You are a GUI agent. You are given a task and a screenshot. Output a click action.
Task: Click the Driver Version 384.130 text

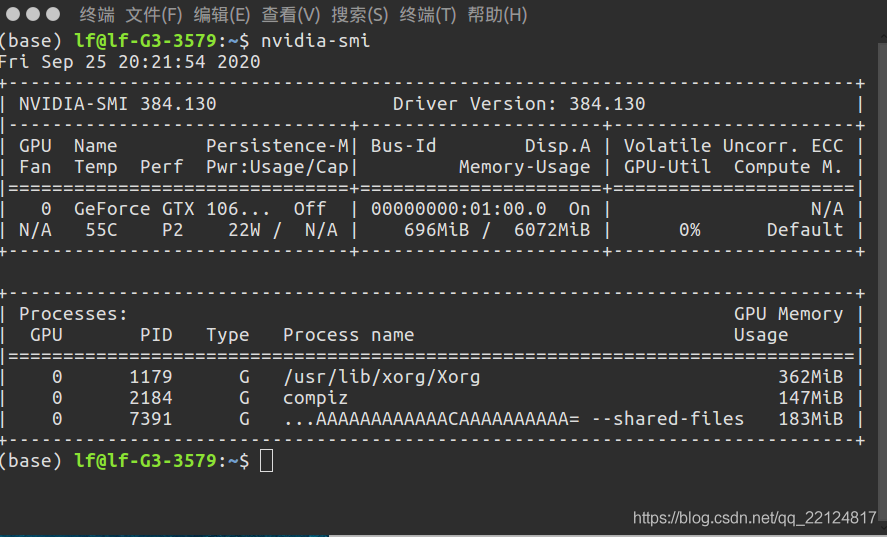tap(519, 104)
